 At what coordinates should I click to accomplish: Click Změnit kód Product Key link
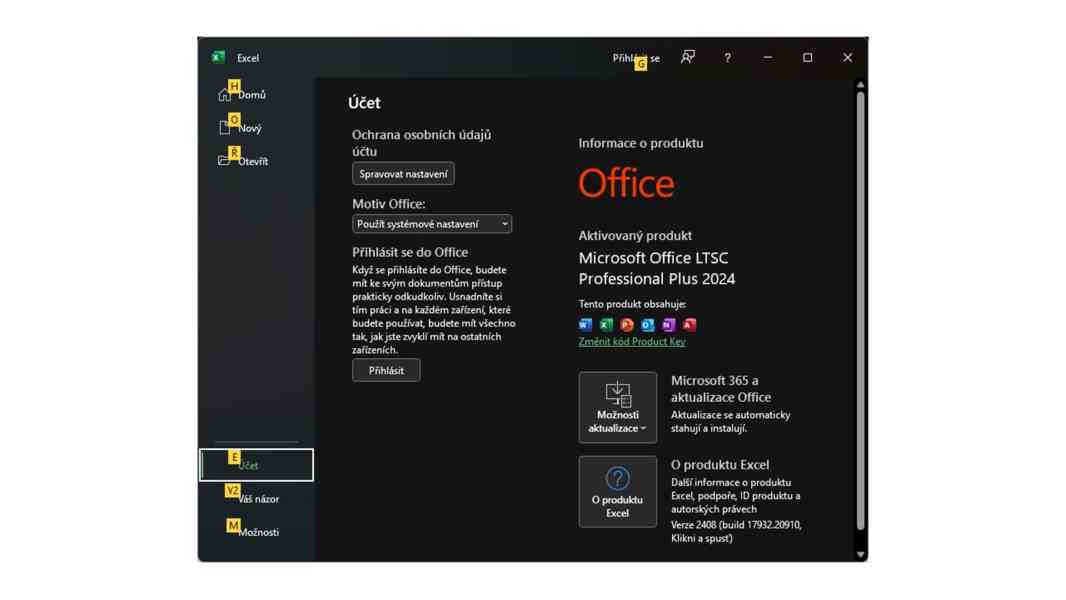coord(632,341)
